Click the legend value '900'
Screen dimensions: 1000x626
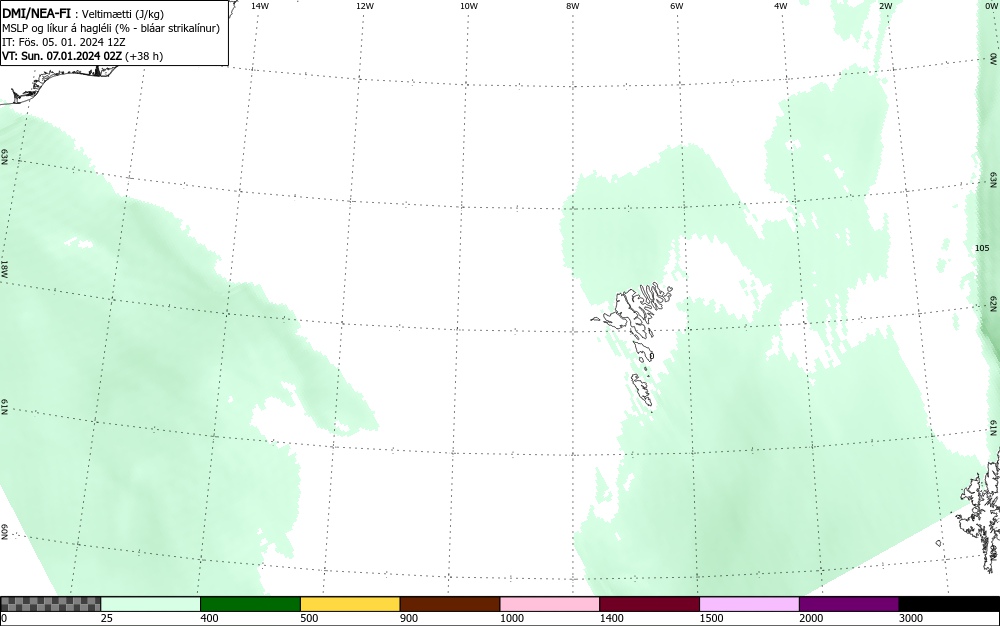coord(409,618)
